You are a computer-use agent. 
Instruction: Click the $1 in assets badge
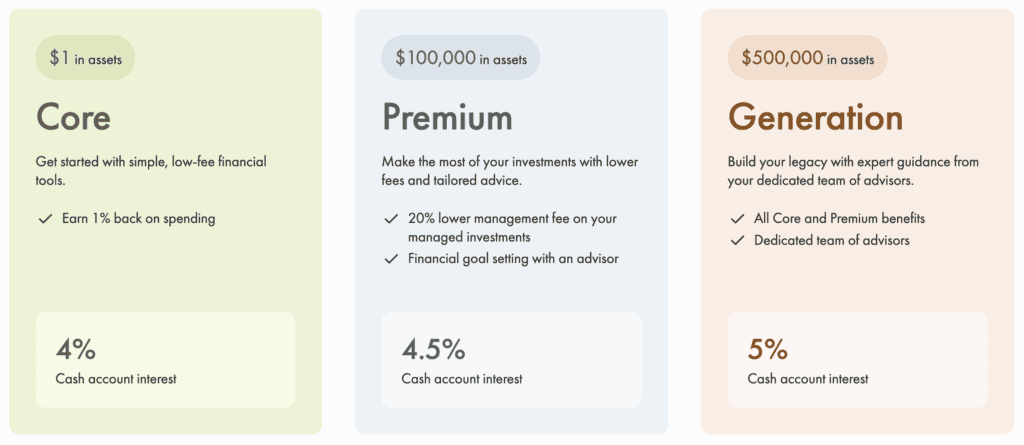[x=85, y=58]
